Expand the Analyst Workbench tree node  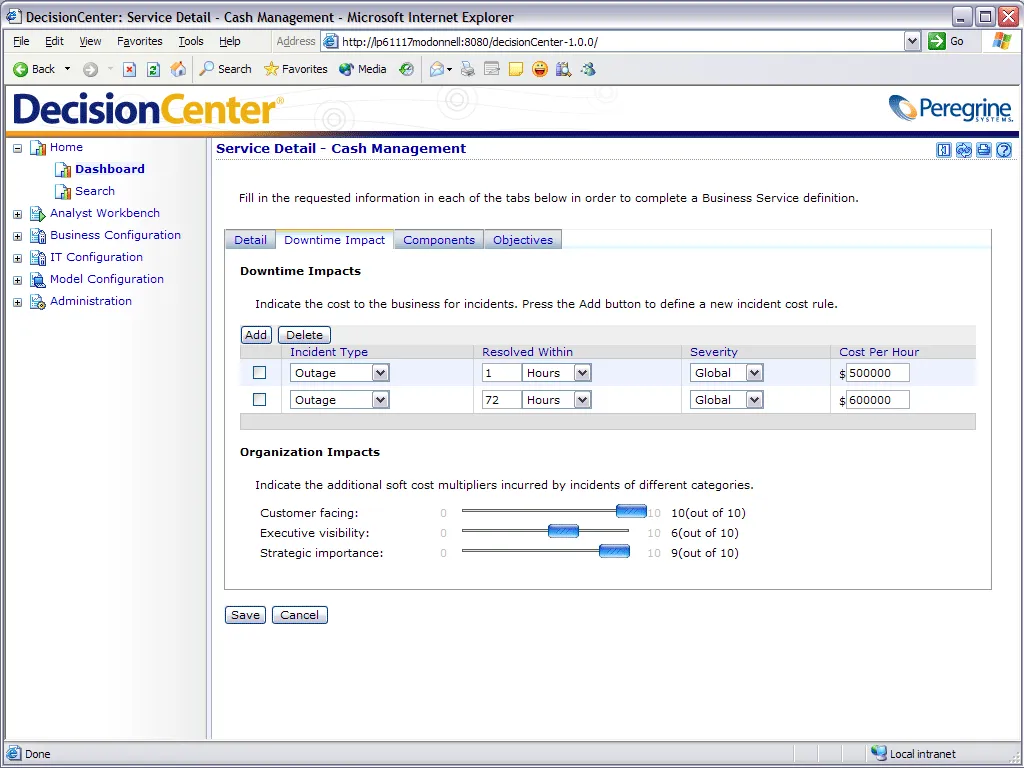(x=18, y=214)
